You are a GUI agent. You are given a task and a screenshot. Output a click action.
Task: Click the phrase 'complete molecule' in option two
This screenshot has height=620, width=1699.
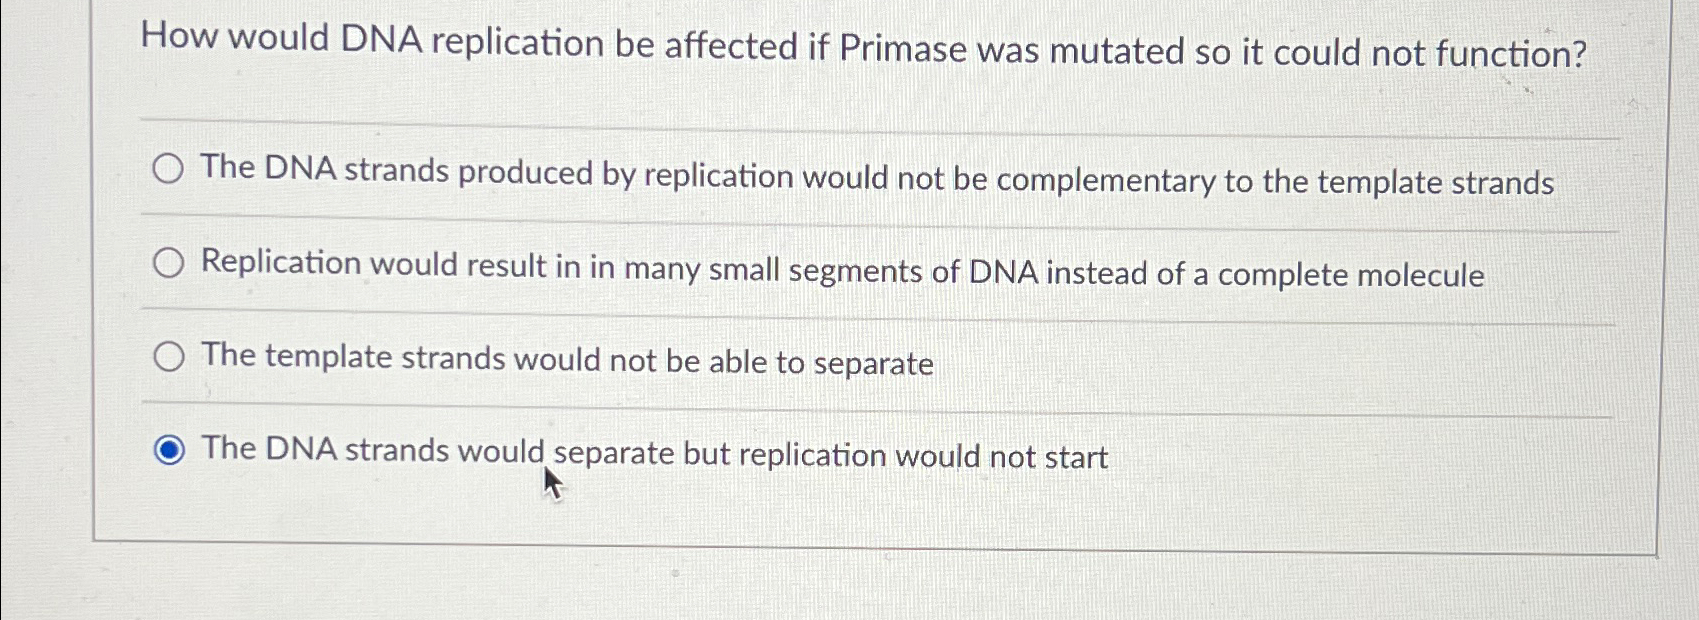coord(1391,274)
